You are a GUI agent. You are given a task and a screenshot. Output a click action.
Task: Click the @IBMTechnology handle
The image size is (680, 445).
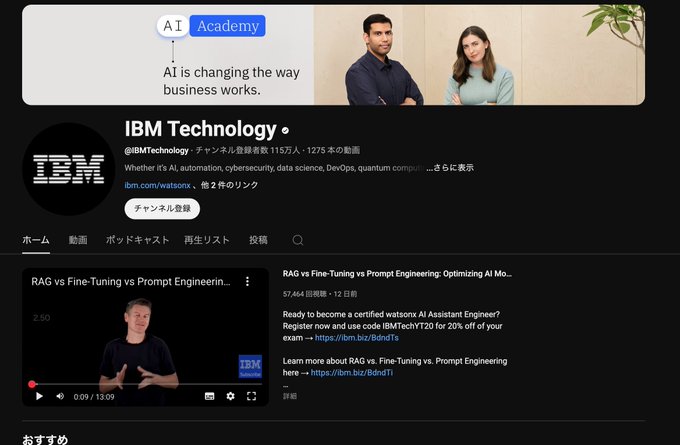click(x=157, y=150)
